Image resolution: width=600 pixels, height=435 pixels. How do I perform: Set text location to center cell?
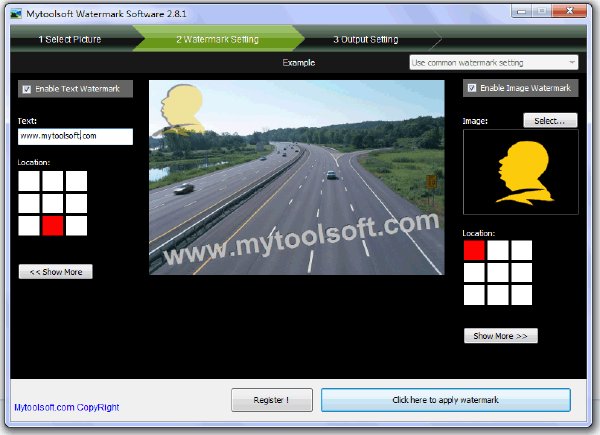coord(52,203)
